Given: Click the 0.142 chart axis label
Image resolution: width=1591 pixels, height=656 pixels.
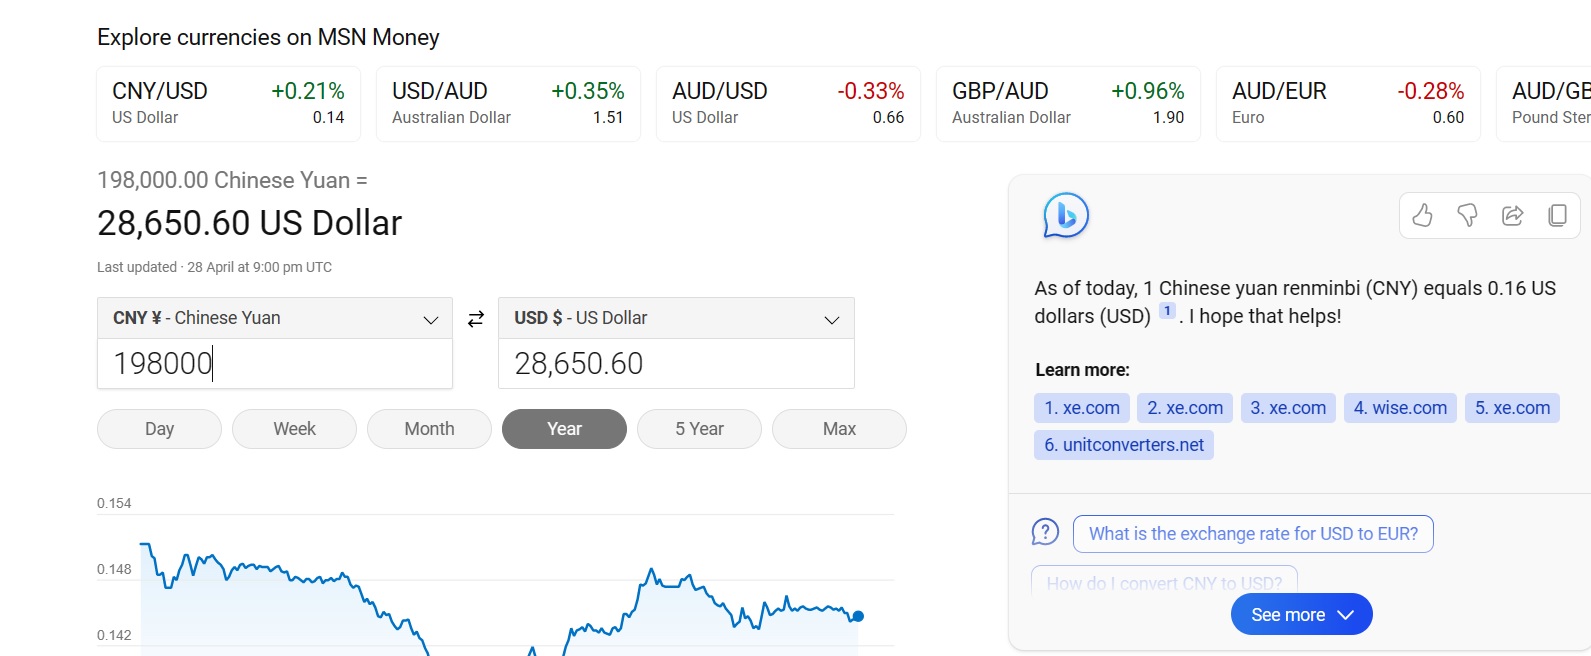Looking at the screenshot, I should tap(114, 635).
